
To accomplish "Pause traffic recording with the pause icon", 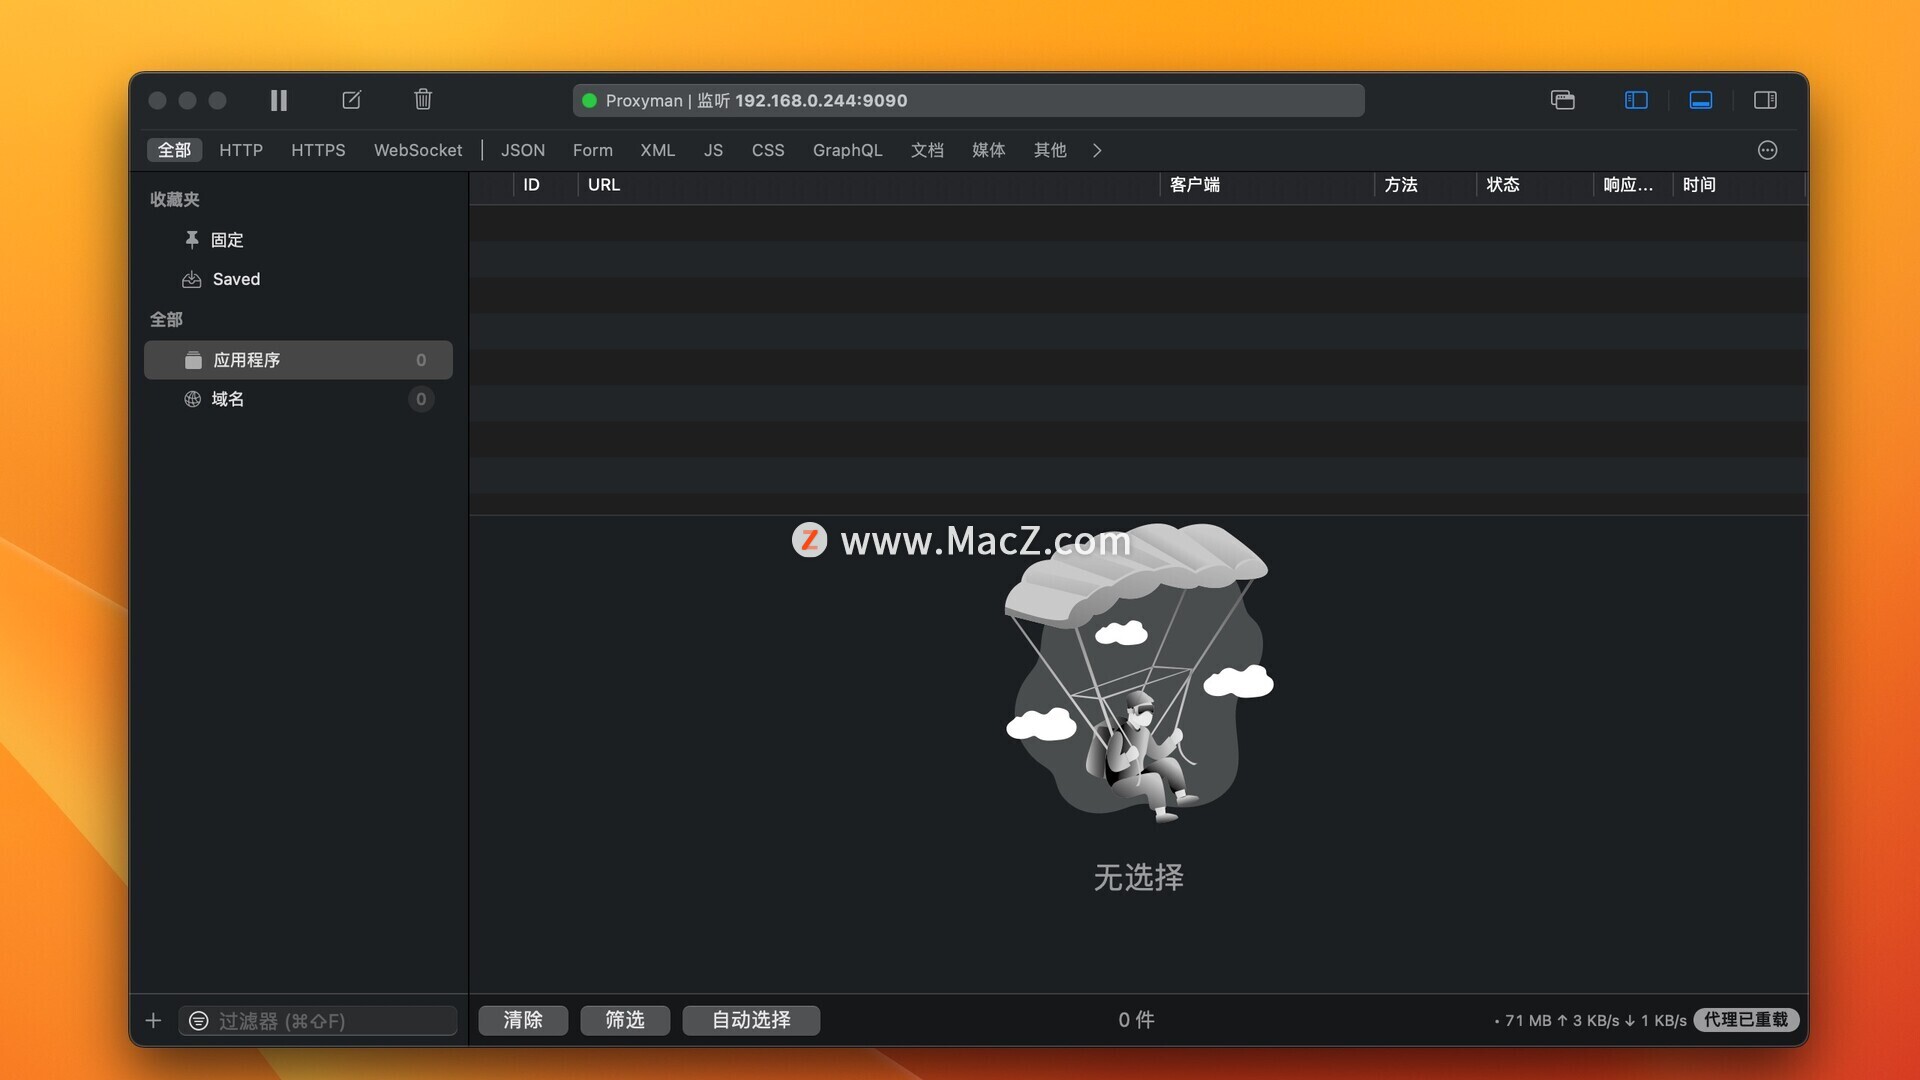I will [279, 100].
